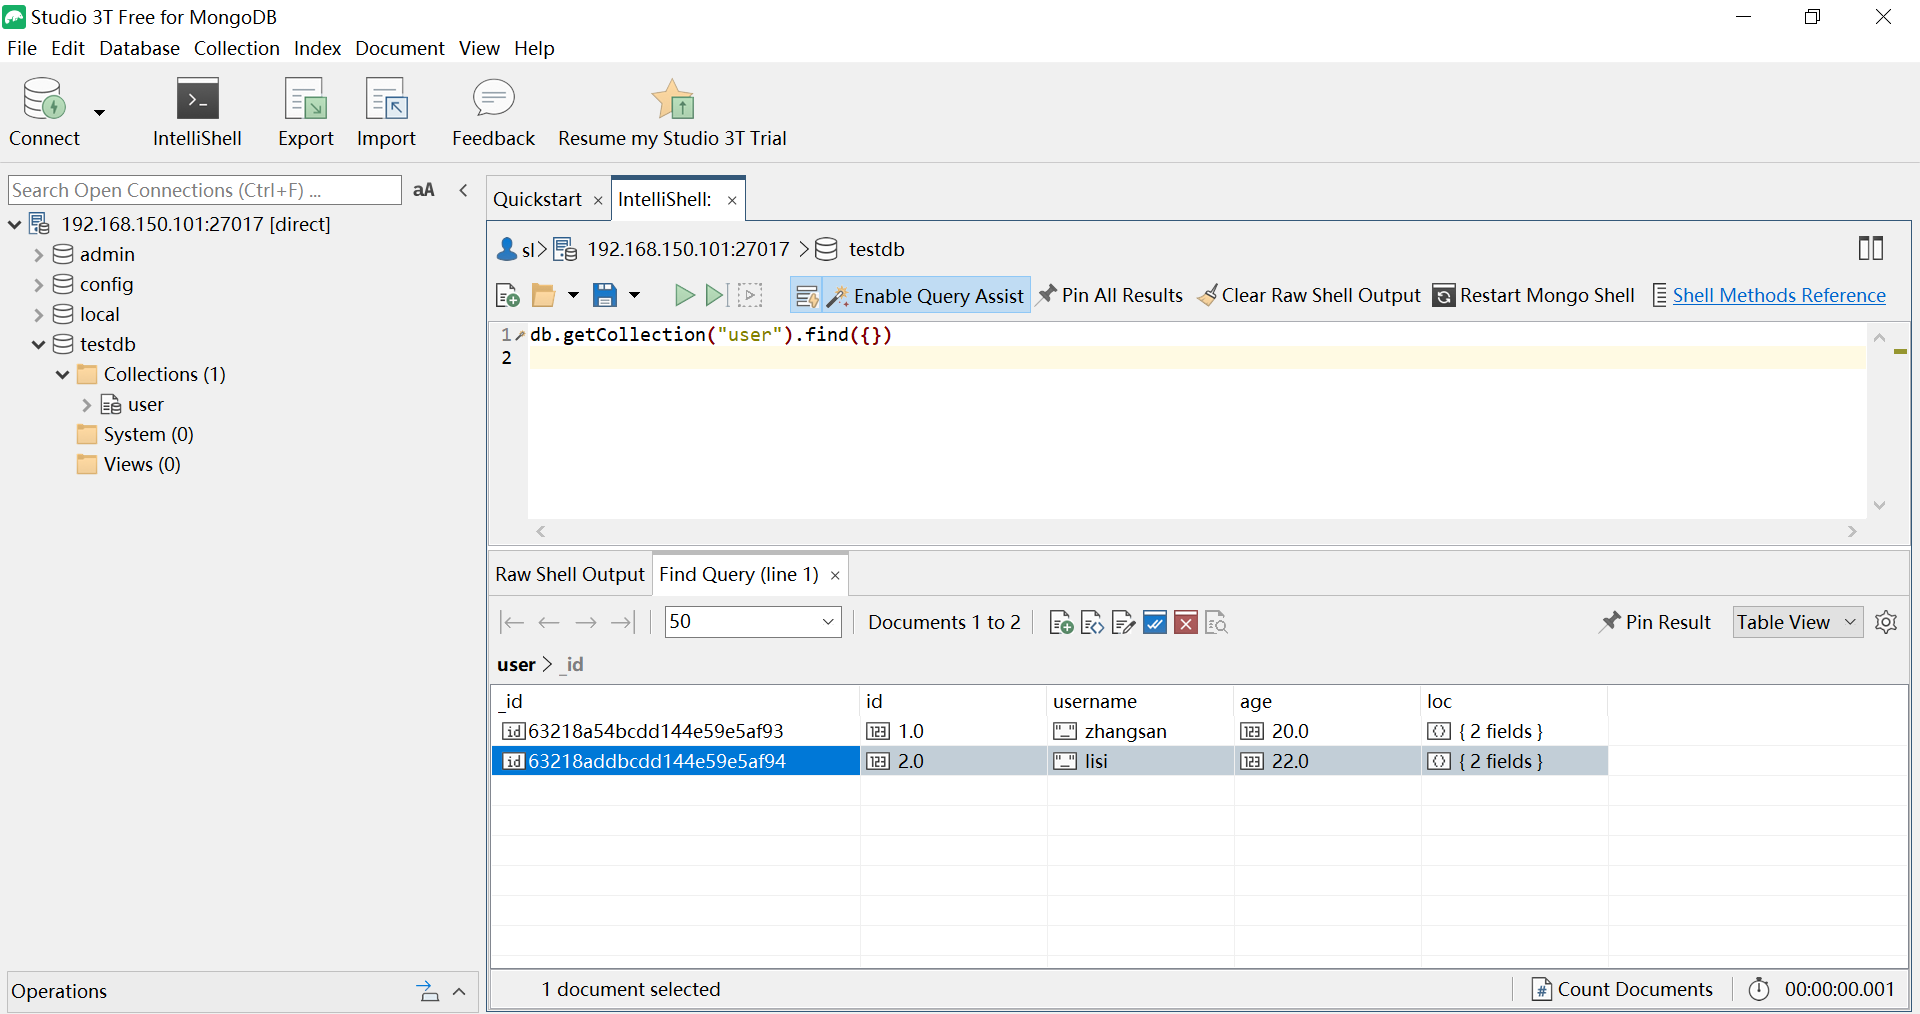Click the run selected text icon
The height and width of the screenshot is (1014, 1920).
pyautogui.click(x=750, y=295)
